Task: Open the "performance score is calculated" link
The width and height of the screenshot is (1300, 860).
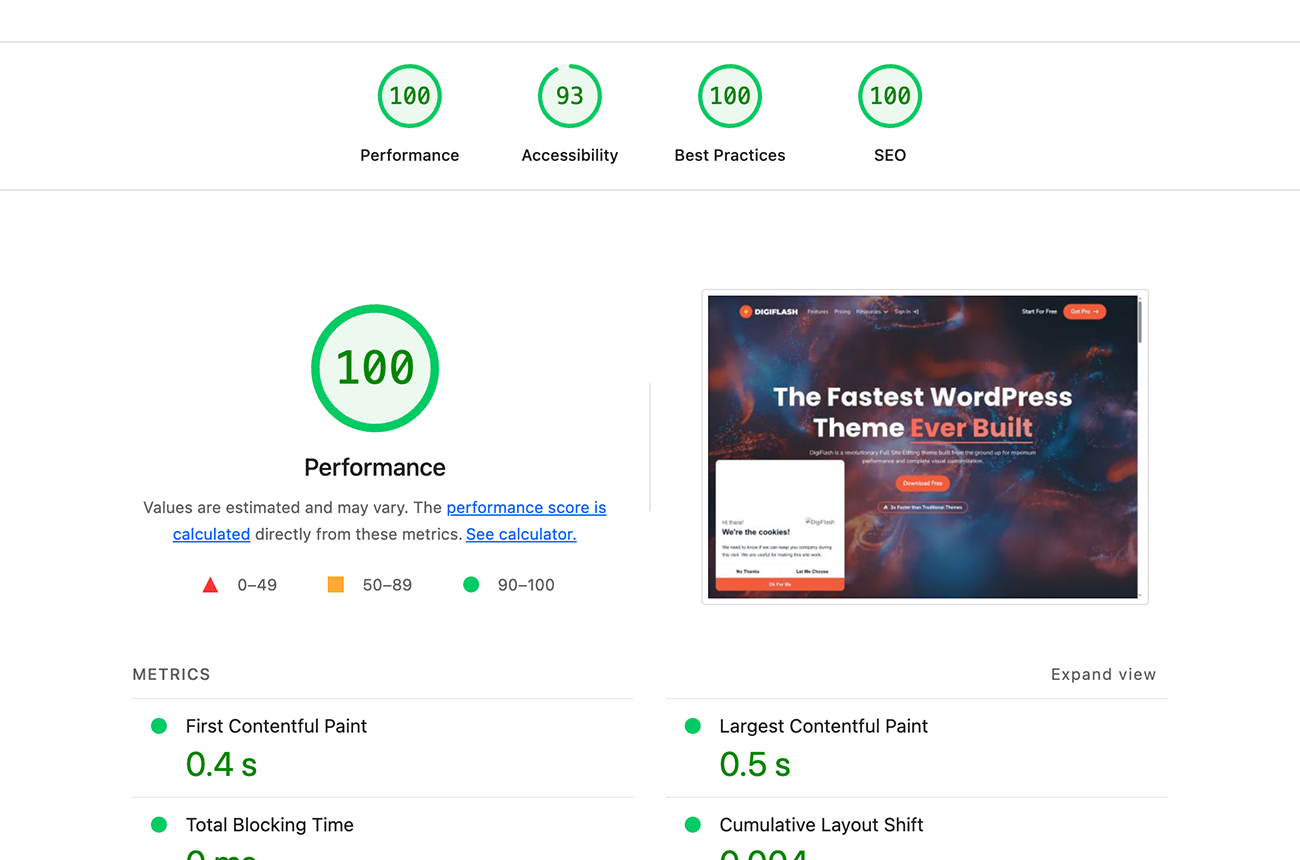Action: [526, 508]
